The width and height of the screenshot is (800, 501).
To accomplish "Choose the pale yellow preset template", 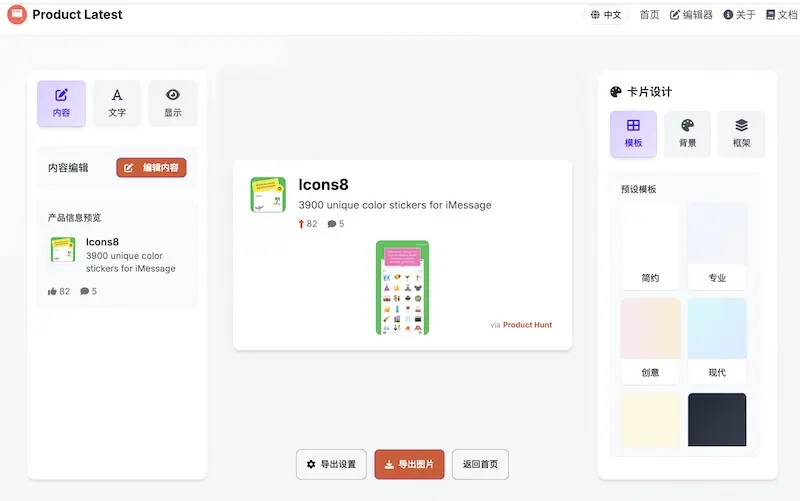I will tap(650, 419).
